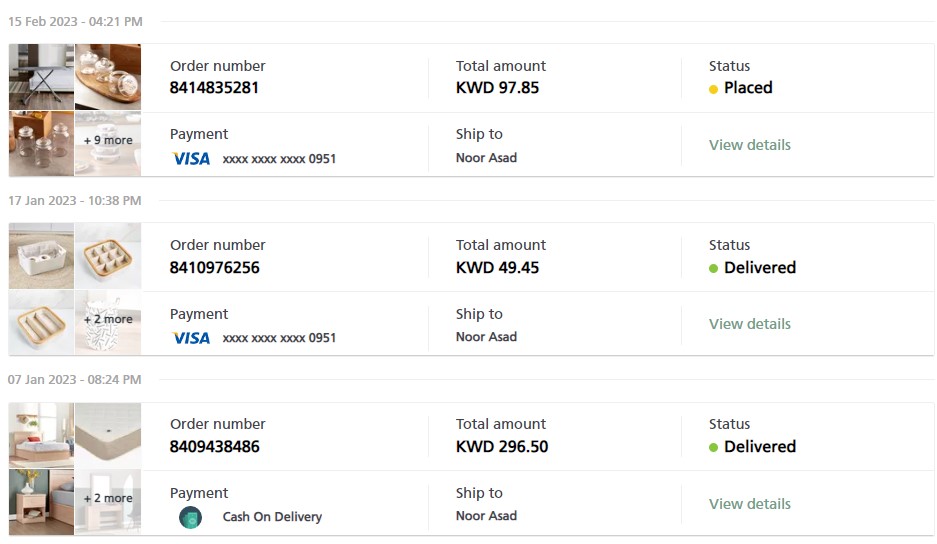
Task: Open the ironing board product thumbnail
Action: pos(41,77)
